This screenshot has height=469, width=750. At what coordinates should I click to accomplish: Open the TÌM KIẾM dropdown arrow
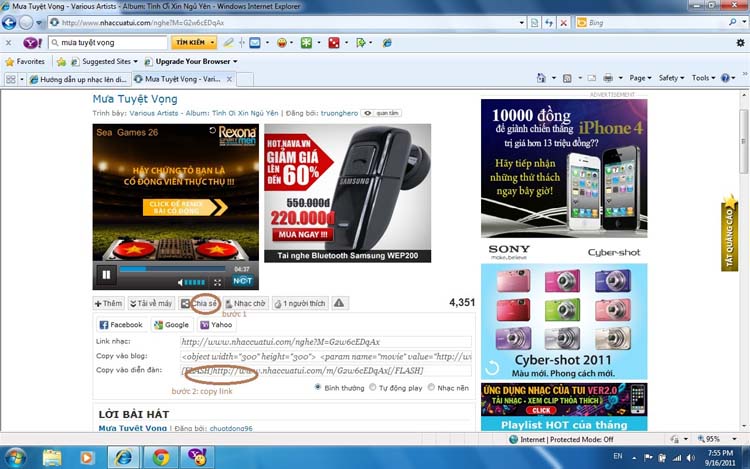212,43
